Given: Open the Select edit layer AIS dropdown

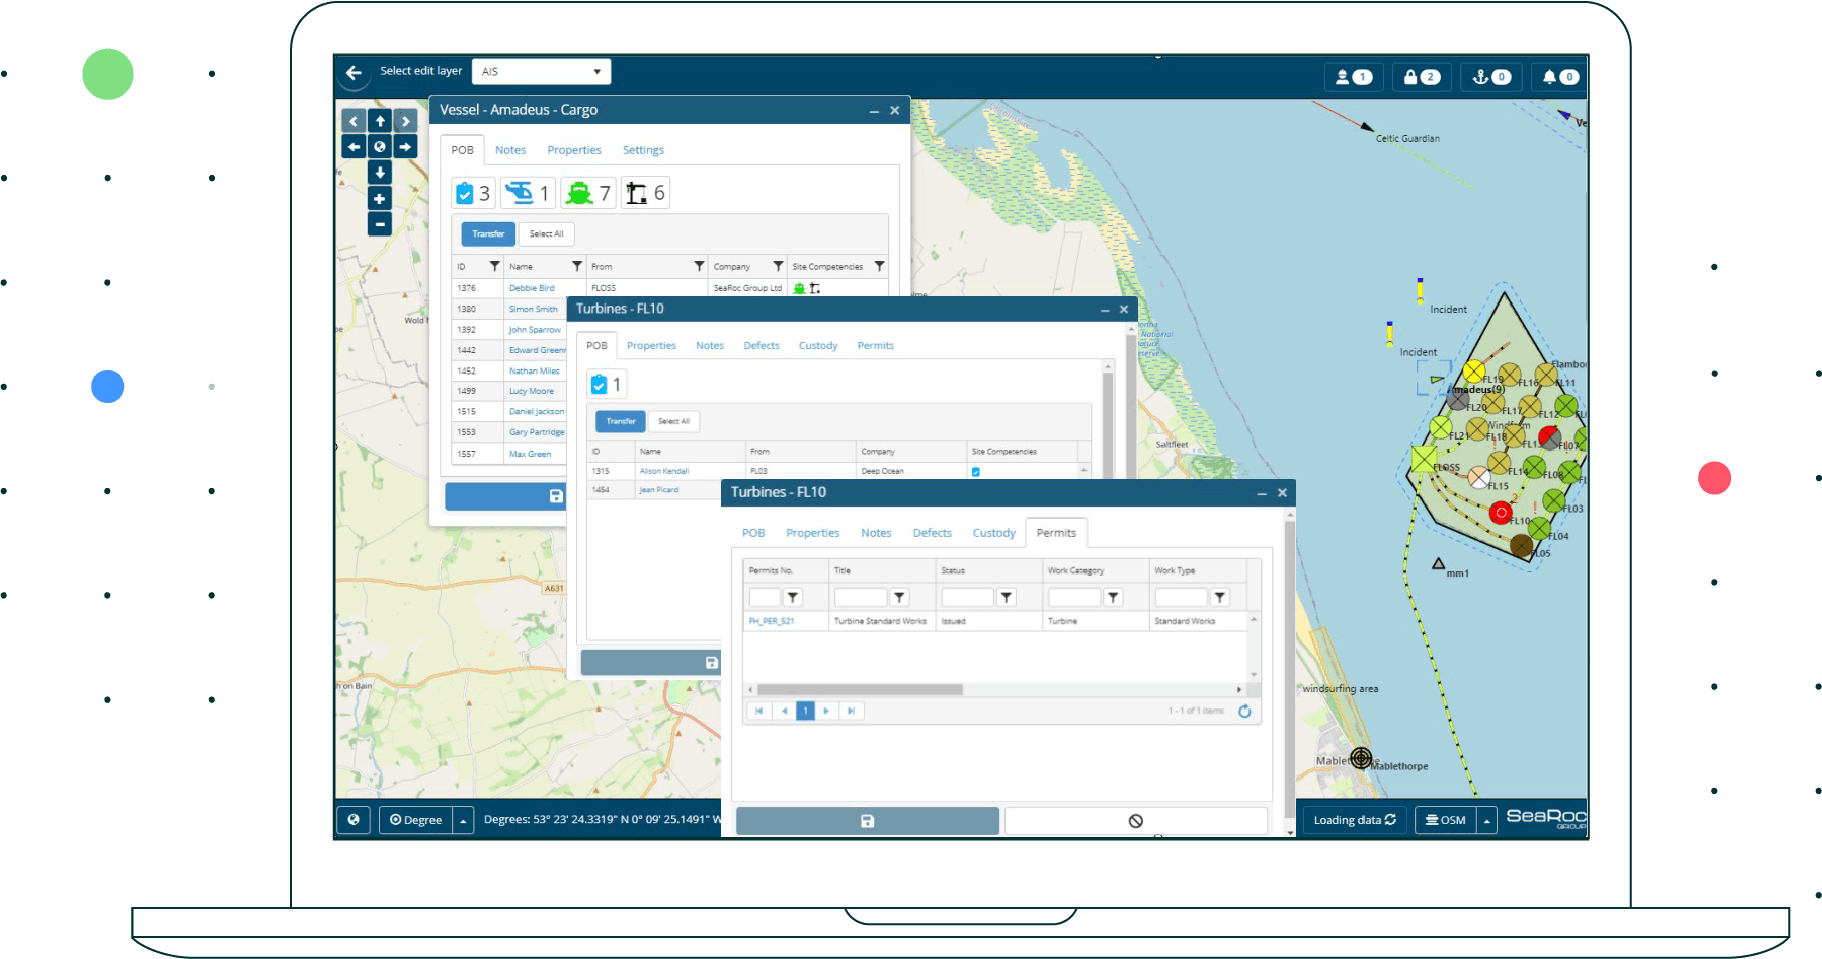Looking at the screenshot, I should tap(541, 72).
